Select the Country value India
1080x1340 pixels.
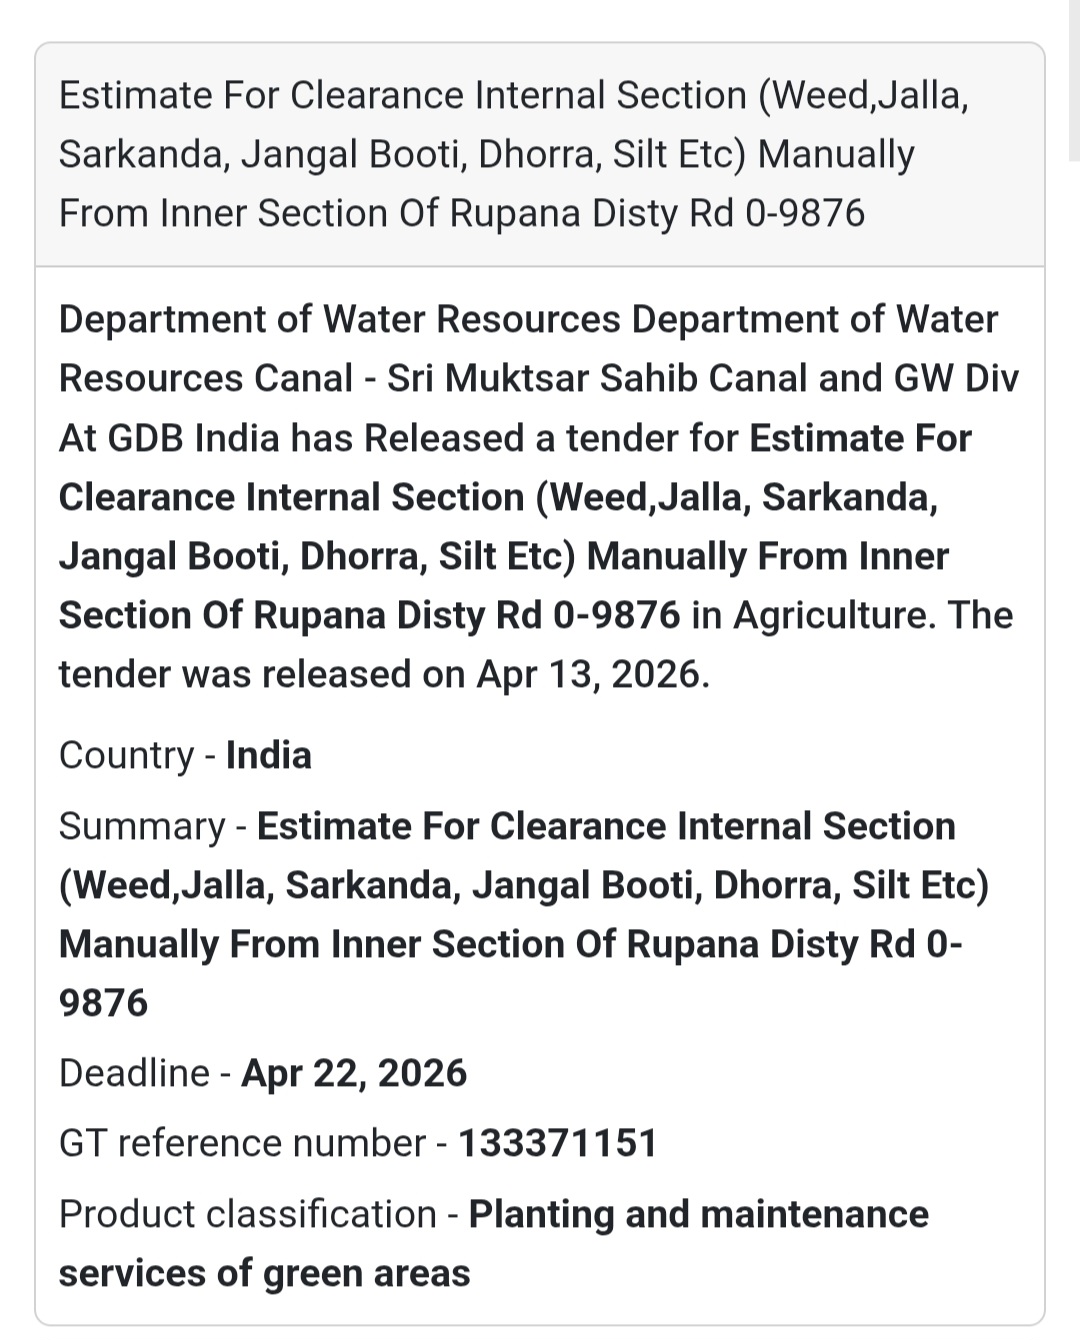269,755
